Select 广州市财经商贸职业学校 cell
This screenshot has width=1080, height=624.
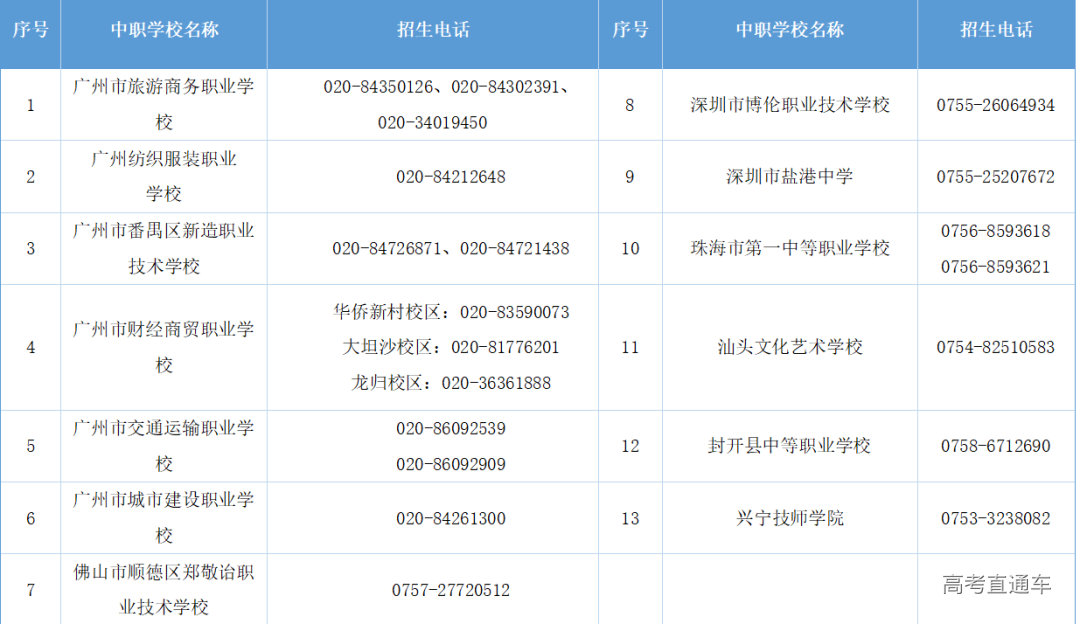coord(164,347)
